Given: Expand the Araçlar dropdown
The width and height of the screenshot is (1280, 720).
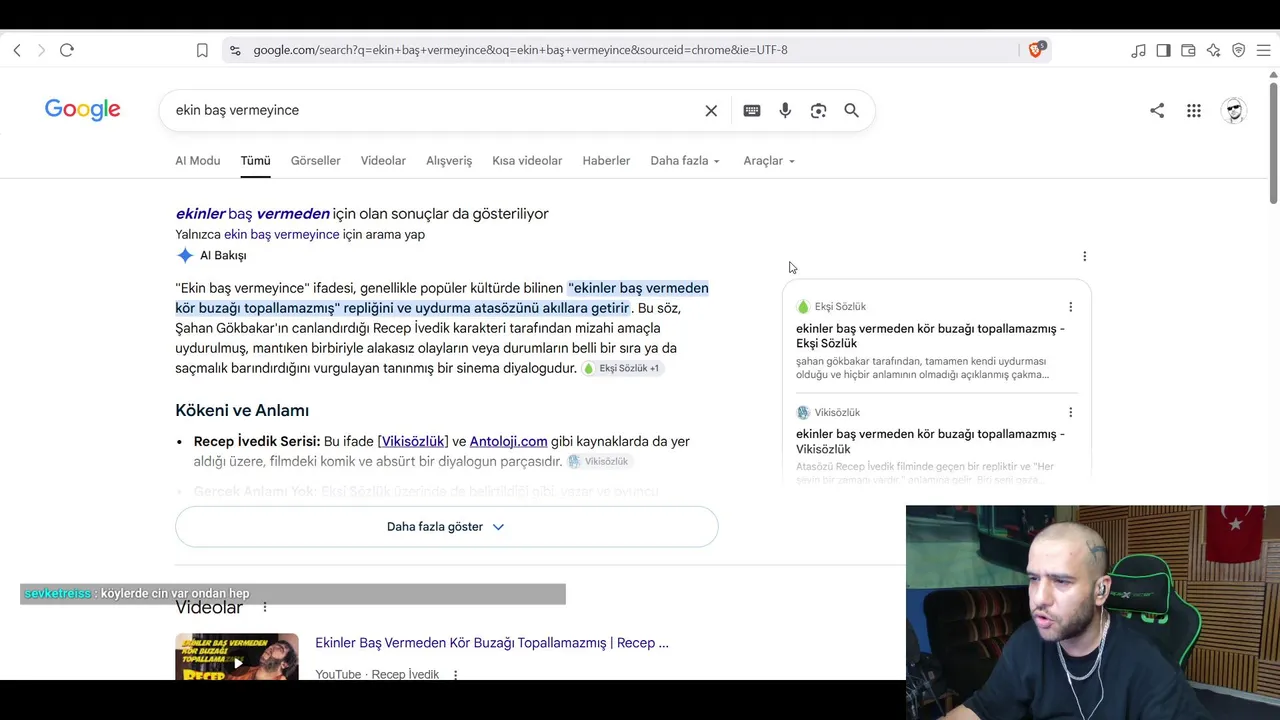Looking at the screenshot, I should coord(769,161).
